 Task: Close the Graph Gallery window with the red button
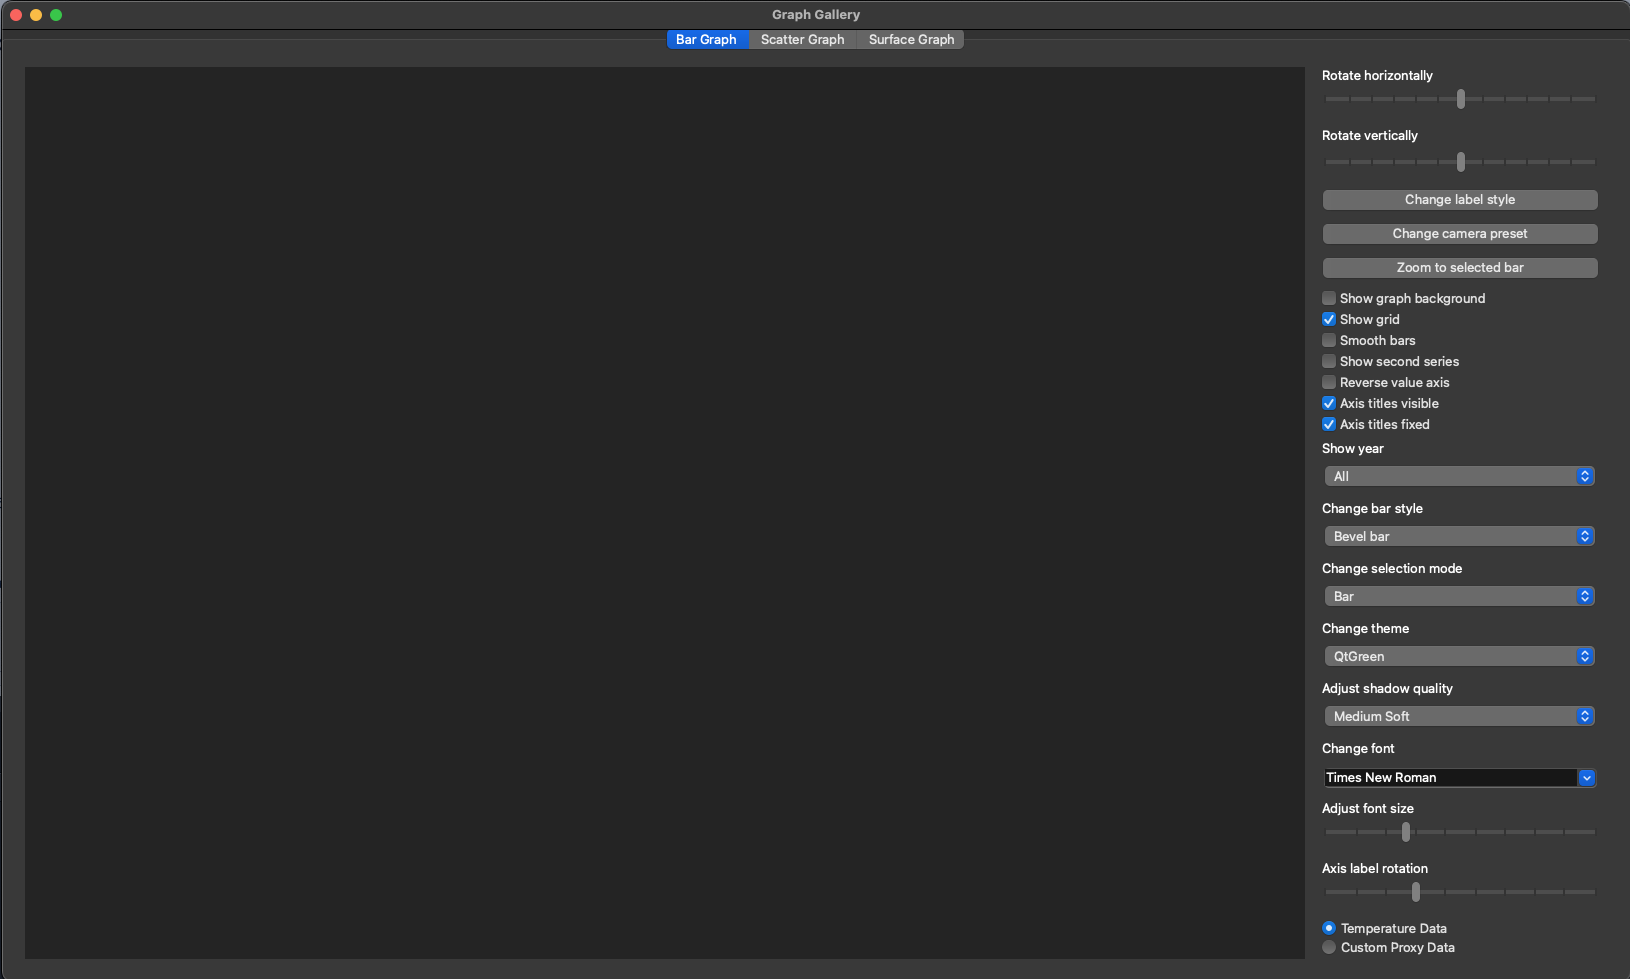point(16,15)
